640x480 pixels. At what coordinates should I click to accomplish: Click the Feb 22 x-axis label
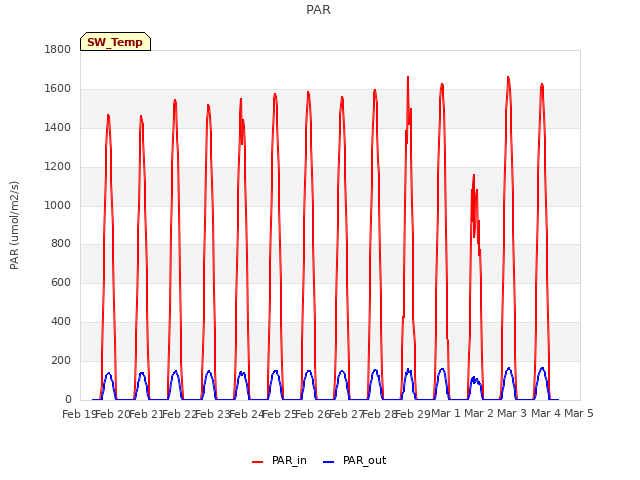[x=179, y=414]
